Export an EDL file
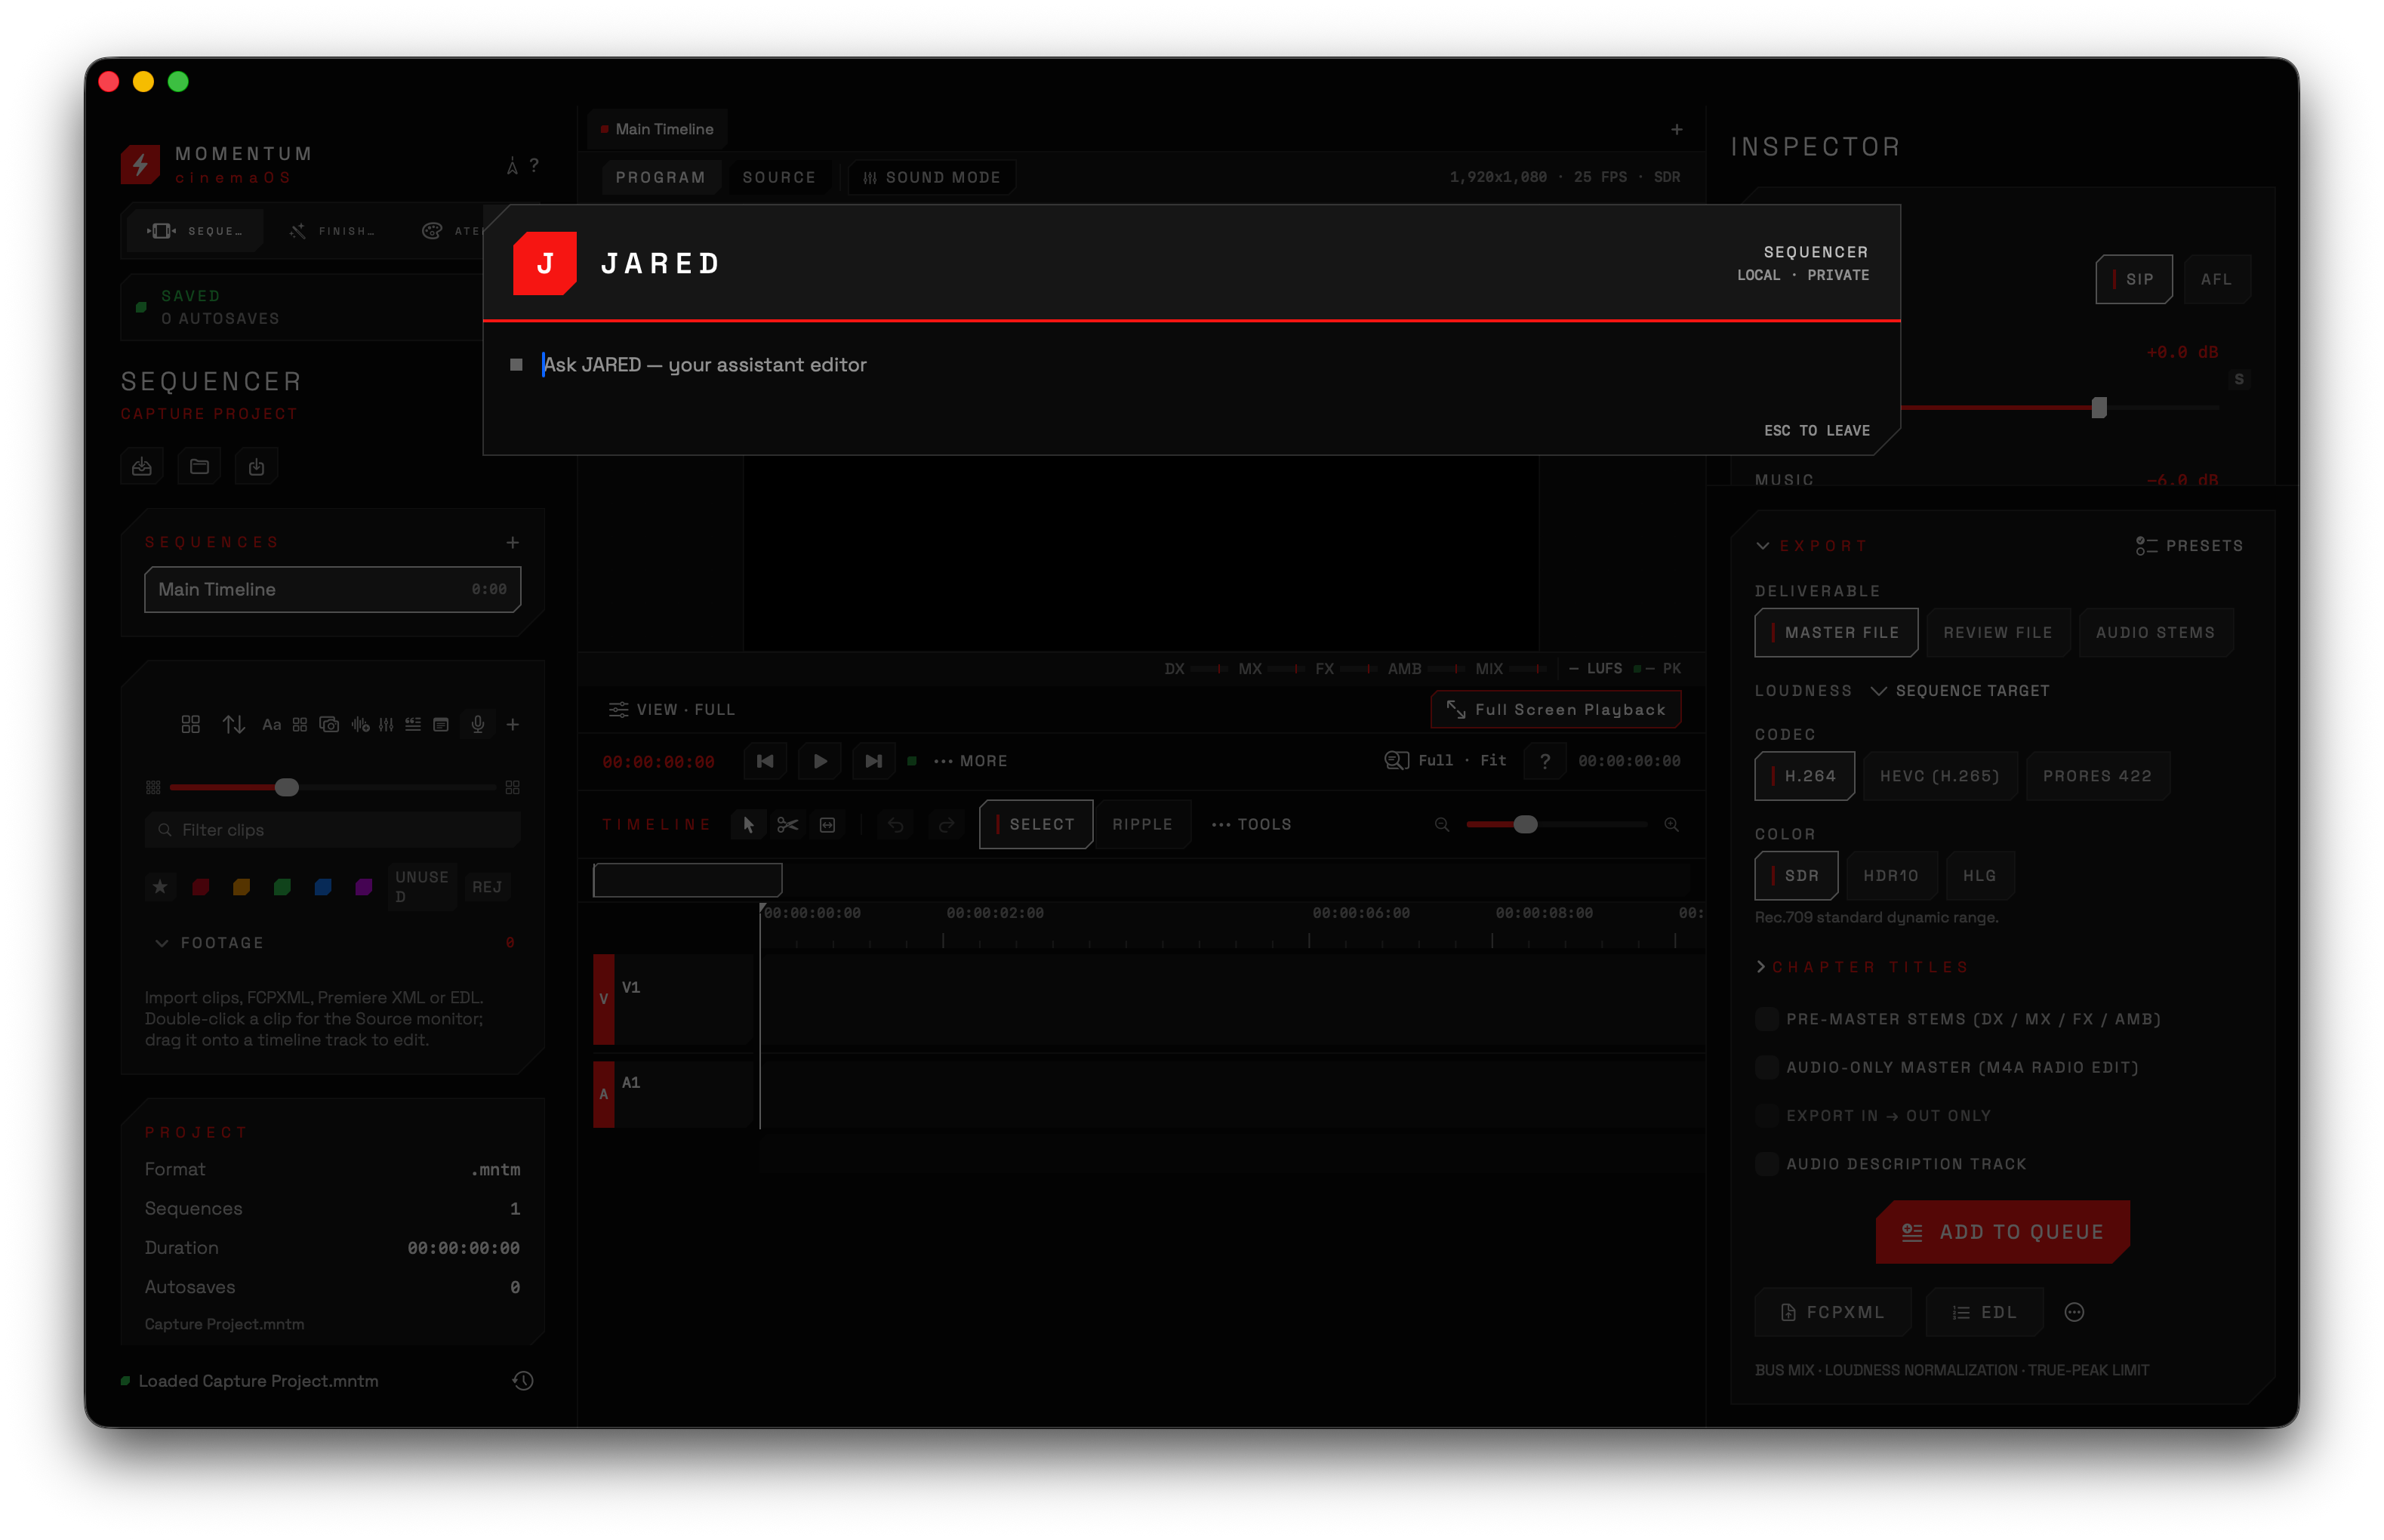Image resolution: width=2384 pixels, height=1540 pixels. (x=1985, y=1313)
